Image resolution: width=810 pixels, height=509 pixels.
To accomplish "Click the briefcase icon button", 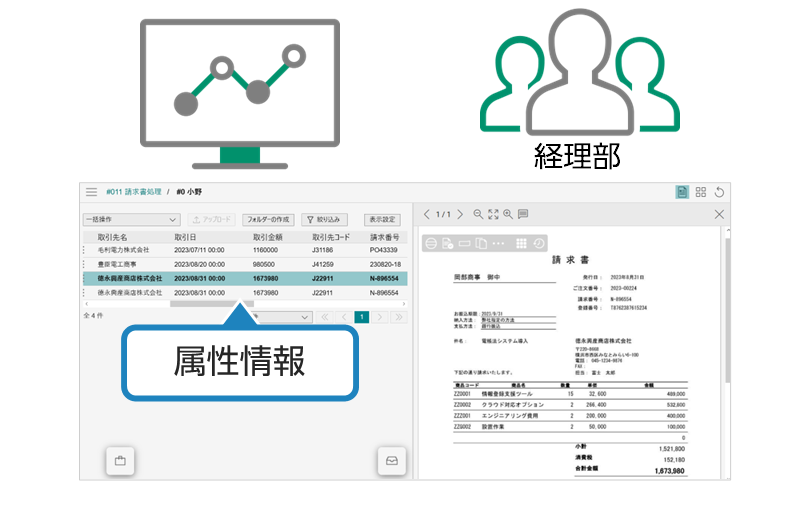I will (120, 461).
